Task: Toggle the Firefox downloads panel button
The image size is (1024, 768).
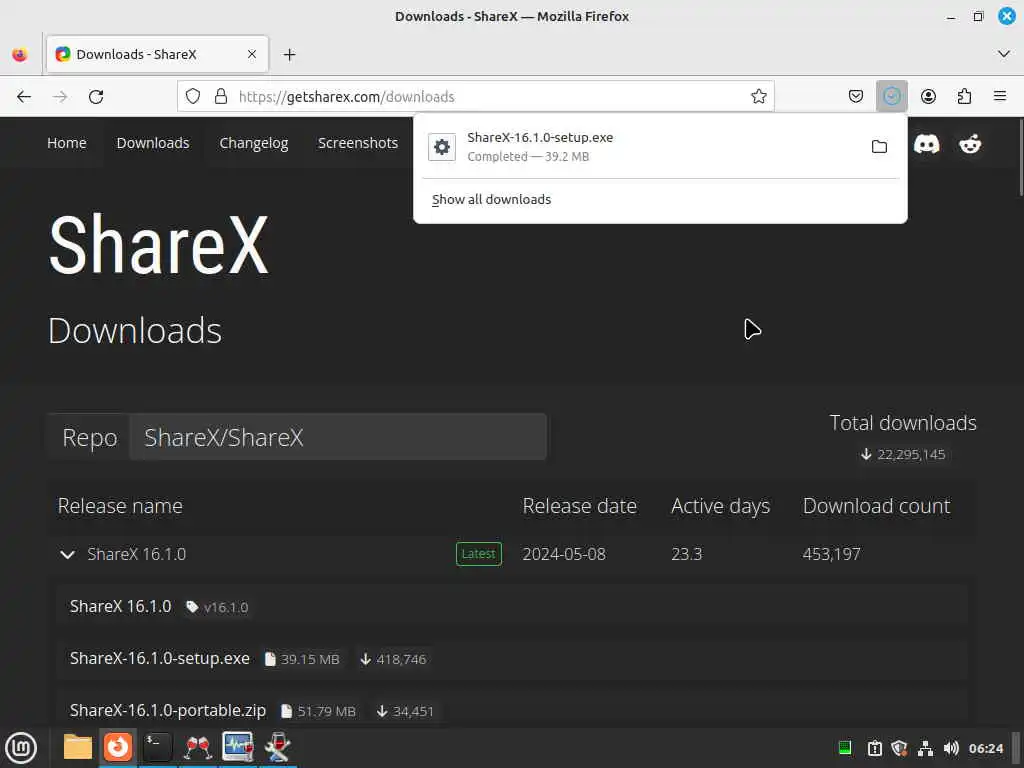Action: tap(891, 97)
